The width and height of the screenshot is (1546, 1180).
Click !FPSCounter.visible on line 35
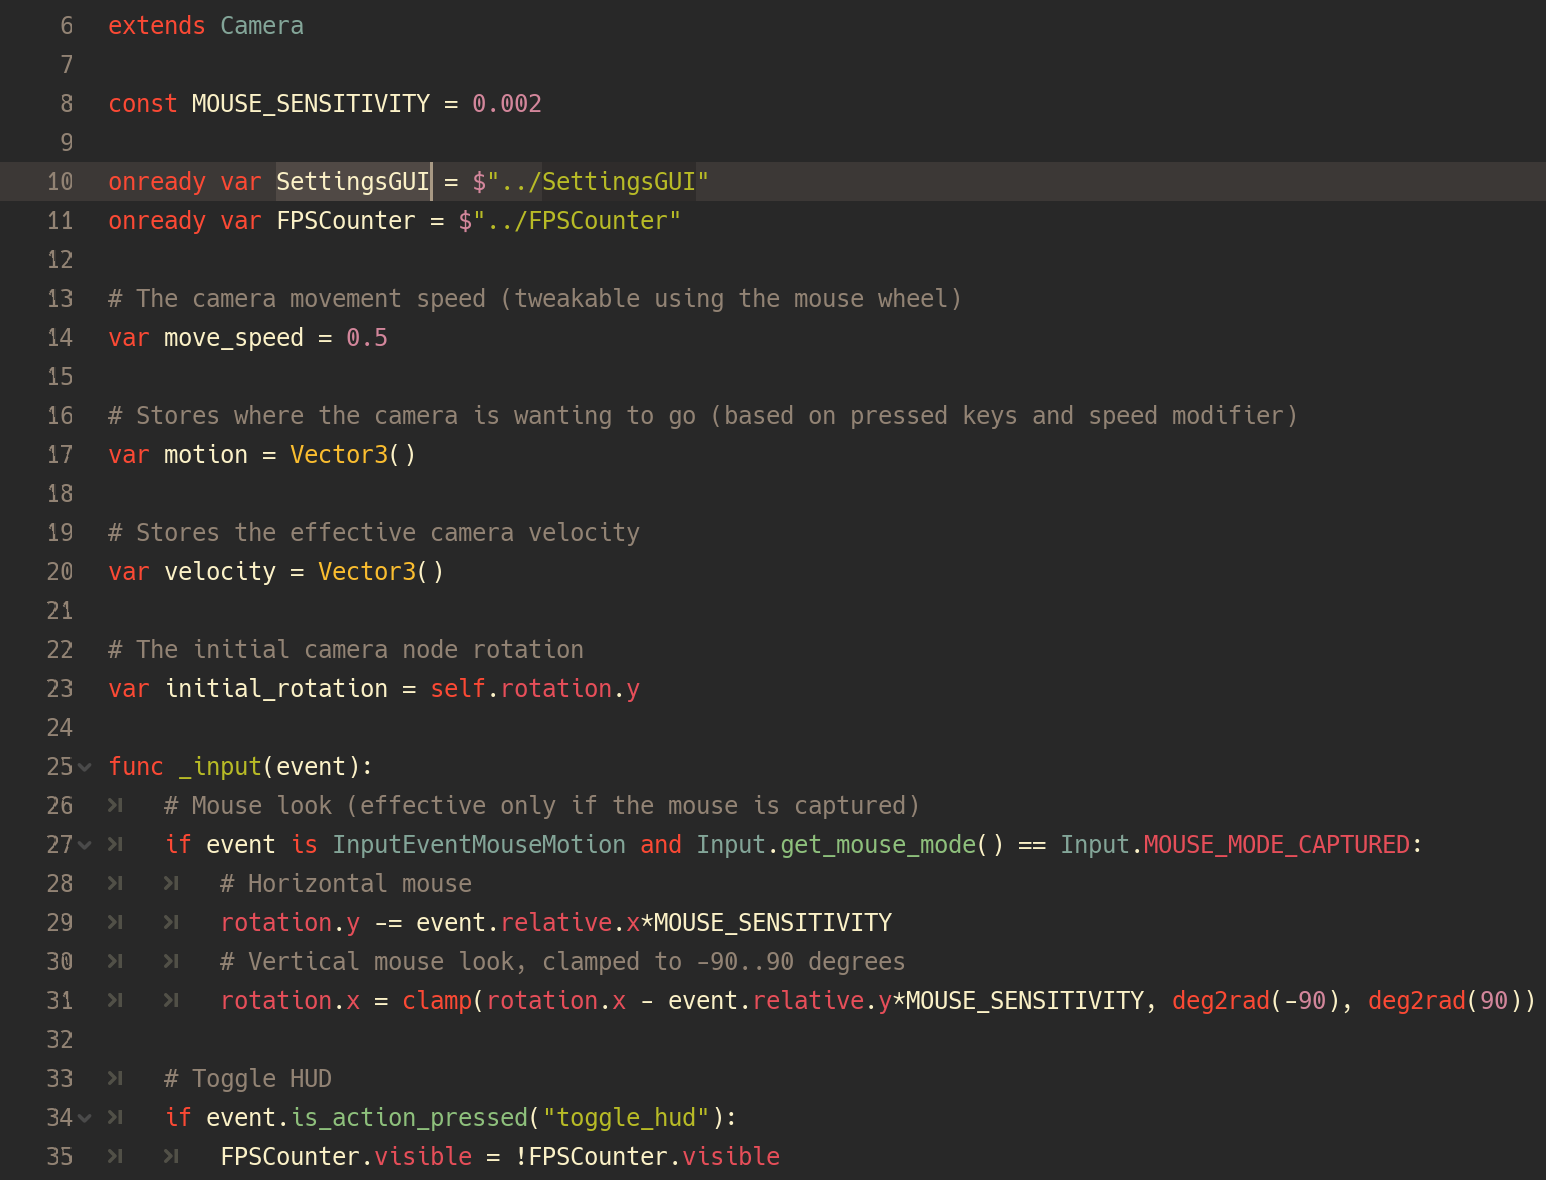point(647,1157)
